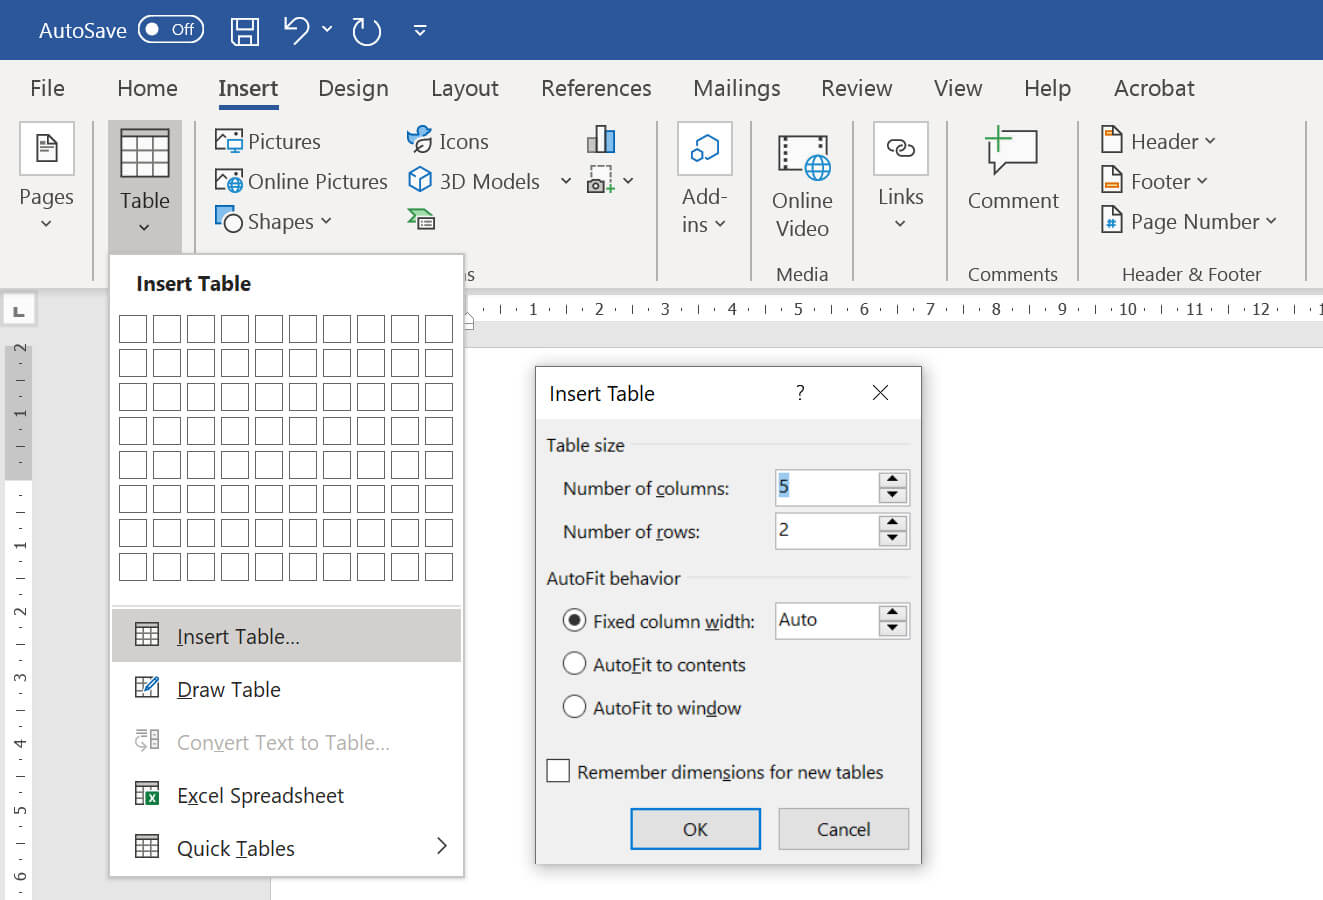Decrease number of columns with down arrow

tap(893, 496)
